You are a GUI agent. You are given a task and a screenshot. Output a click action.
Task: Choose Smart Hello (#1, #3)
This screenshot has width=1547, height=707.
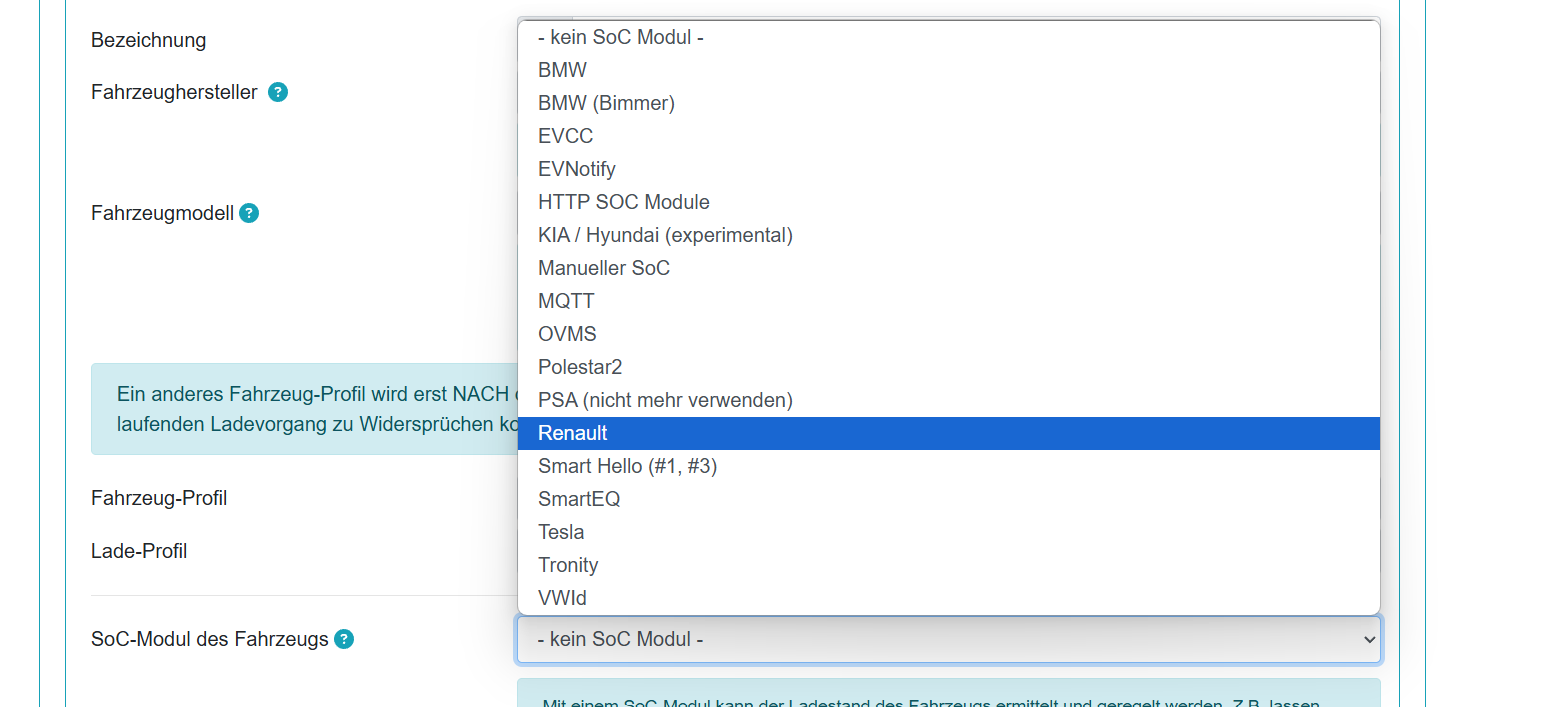pos(949,466)
